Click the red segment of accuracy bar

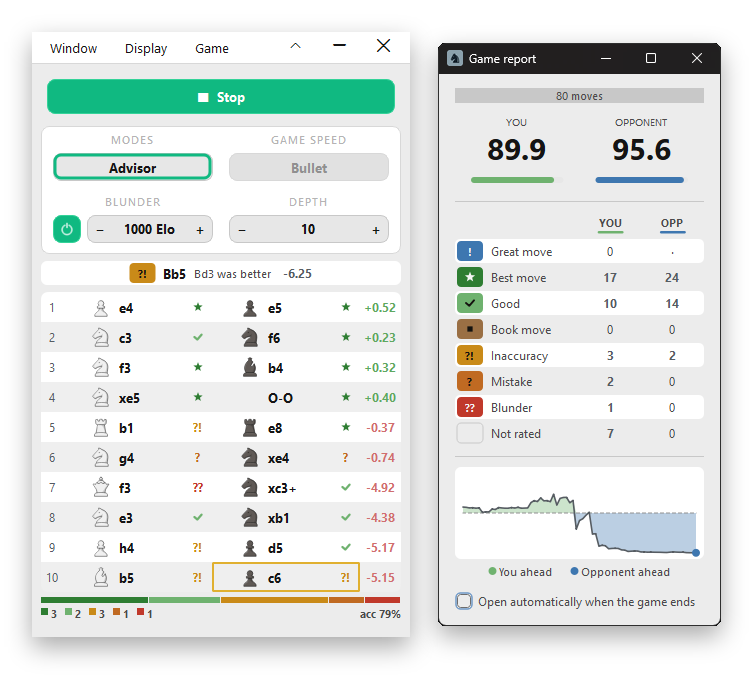pos(382,600)
